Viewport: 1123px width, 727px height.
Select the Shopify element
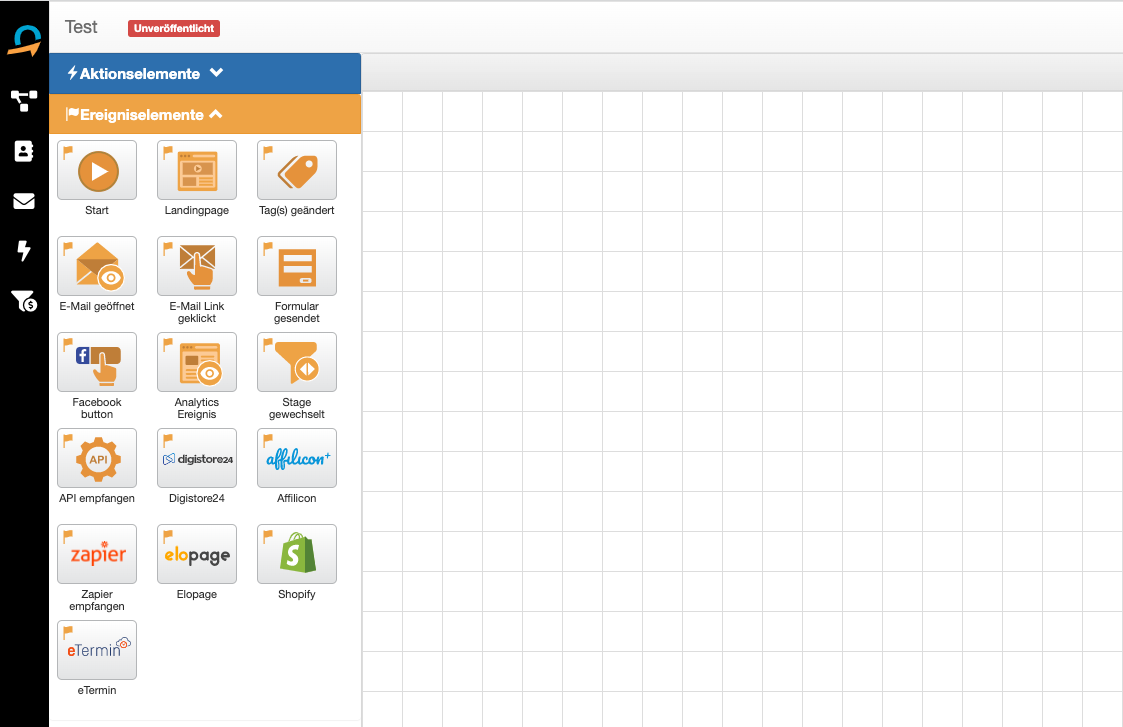(297, 554)
